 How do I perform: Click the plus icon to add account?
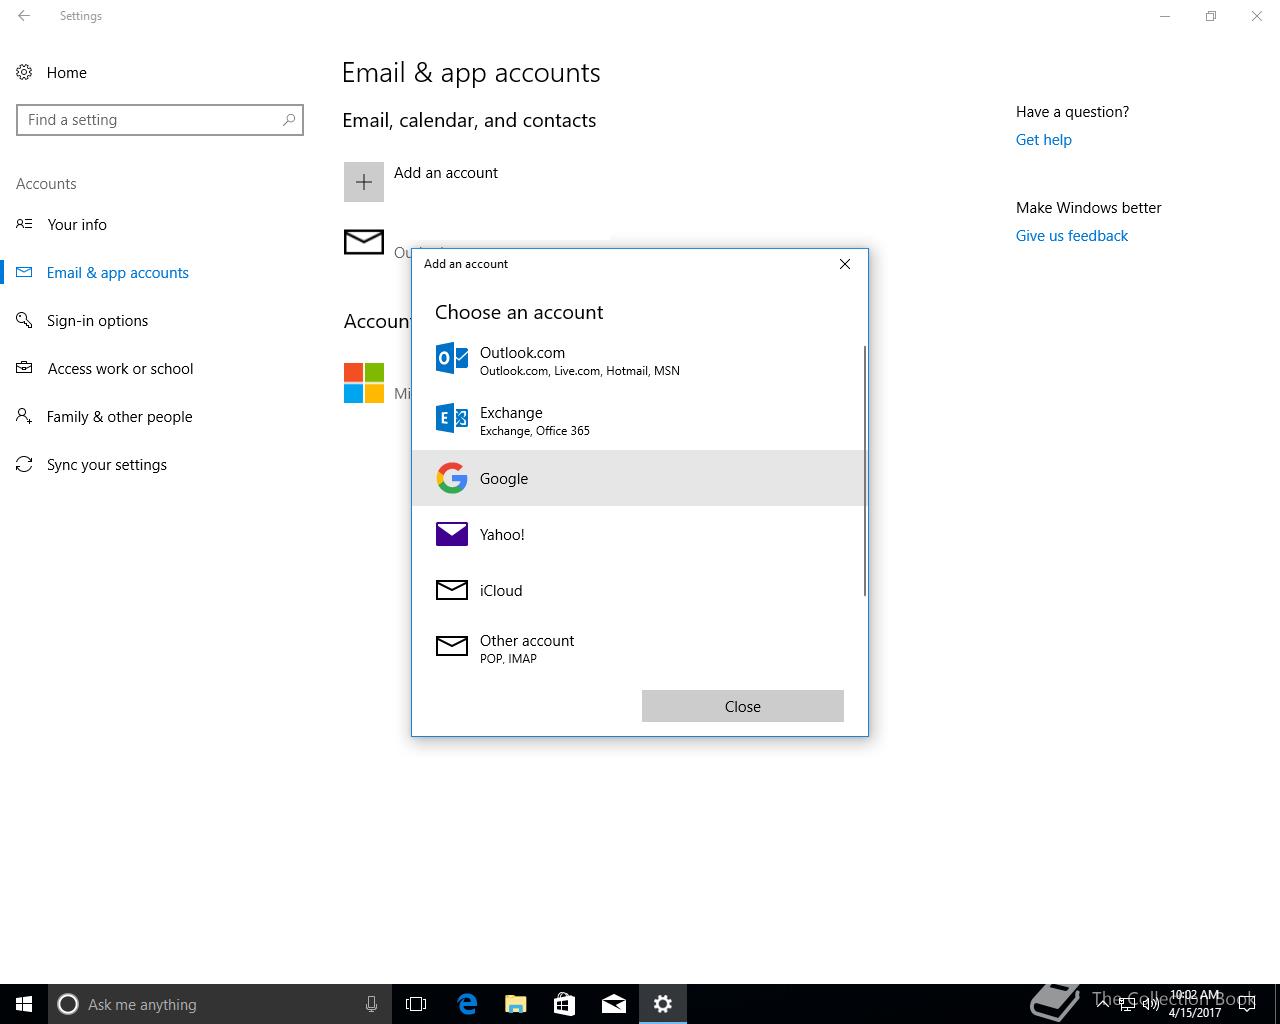364,182
